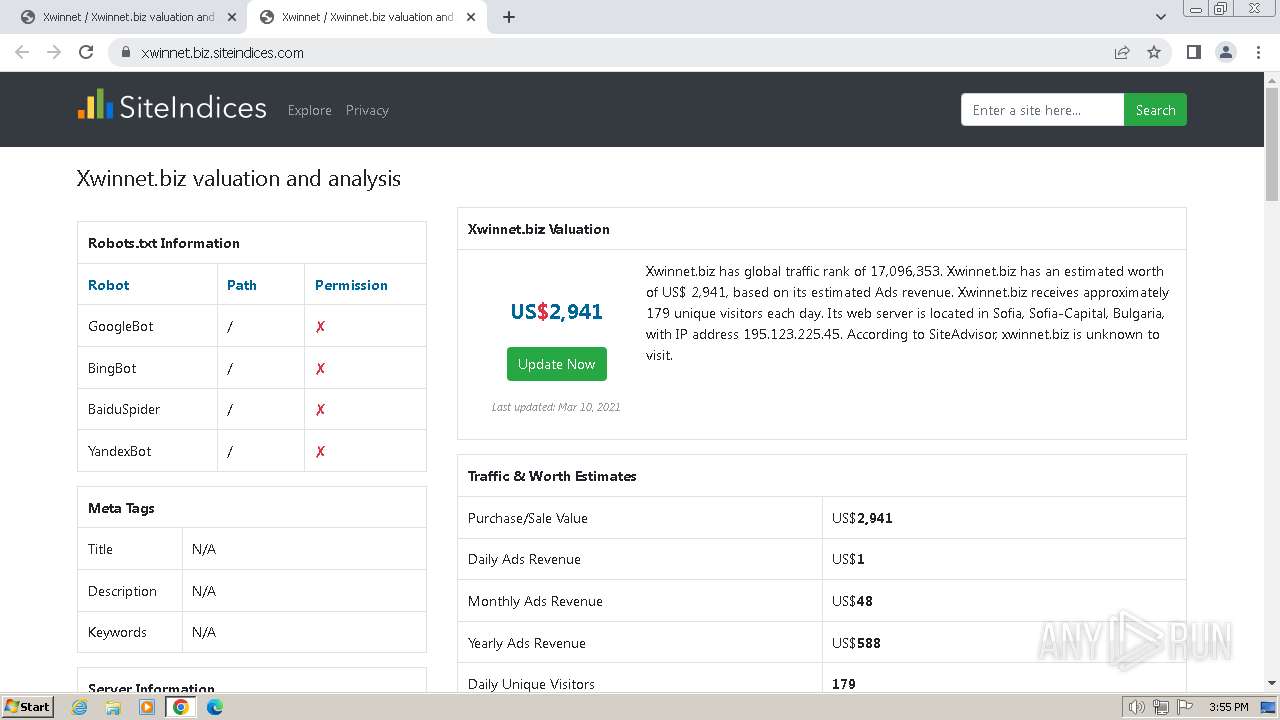This screenshot has width=1280, height=720.
Task: Open the Explore menu link
Action: [x=309, y=110]
